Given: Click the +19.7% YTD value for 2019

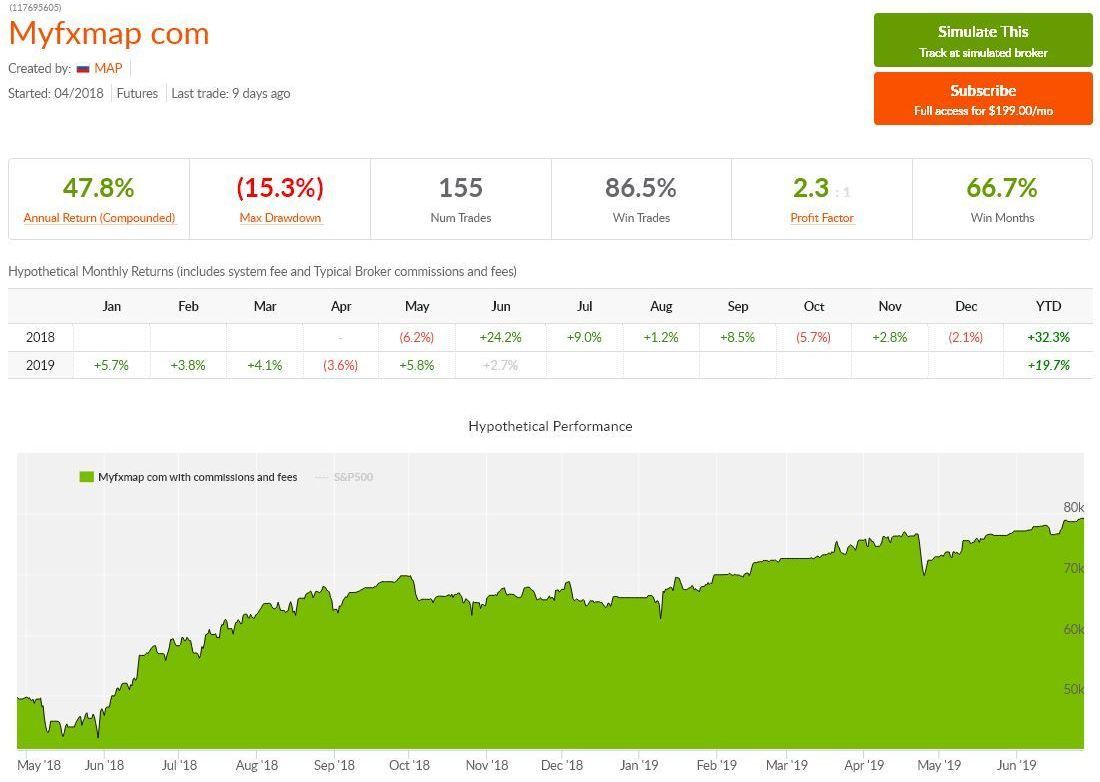Looking at the screenshot, I should 1048,365.
